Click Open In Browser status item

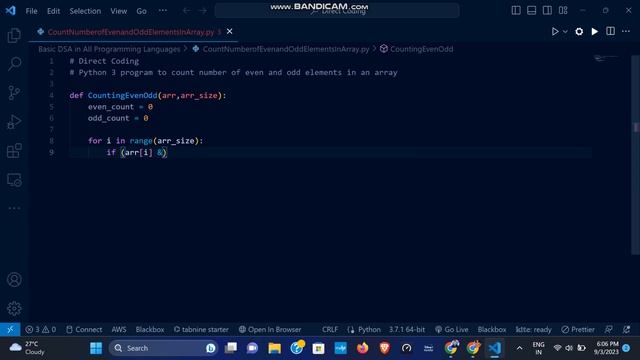point(270,329)
